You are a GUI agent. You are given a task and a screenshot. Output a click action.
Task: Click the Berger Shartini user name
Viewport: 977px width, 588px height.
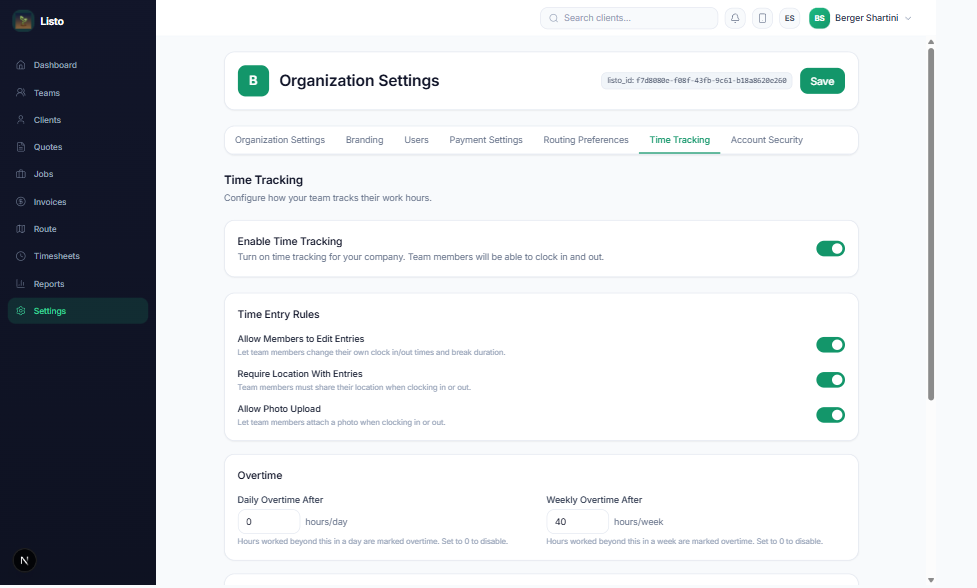pos(866,18)
